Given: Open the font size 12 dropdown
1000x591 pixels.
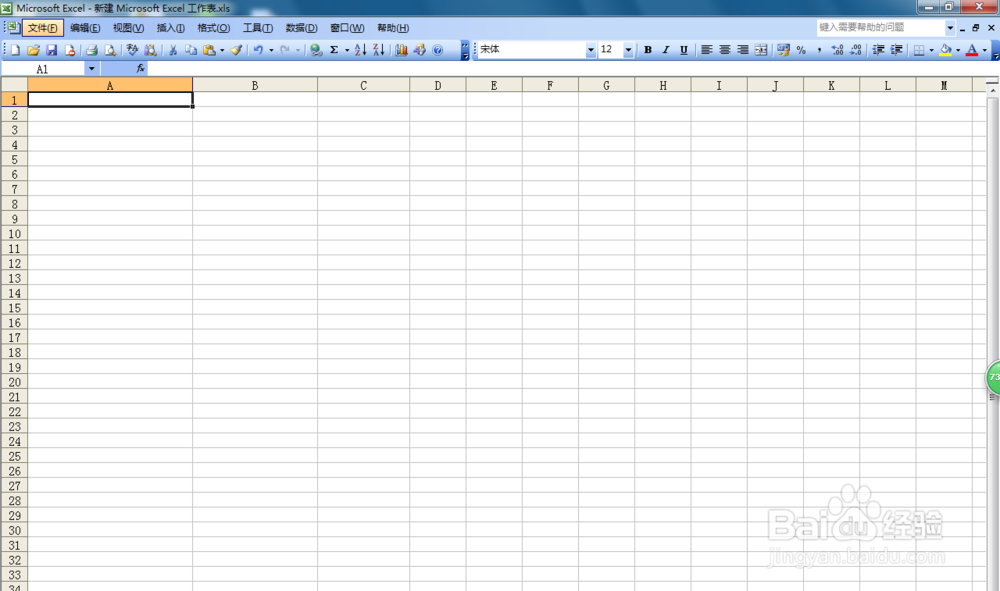Looking at the screenshot, I should [628, 50].
